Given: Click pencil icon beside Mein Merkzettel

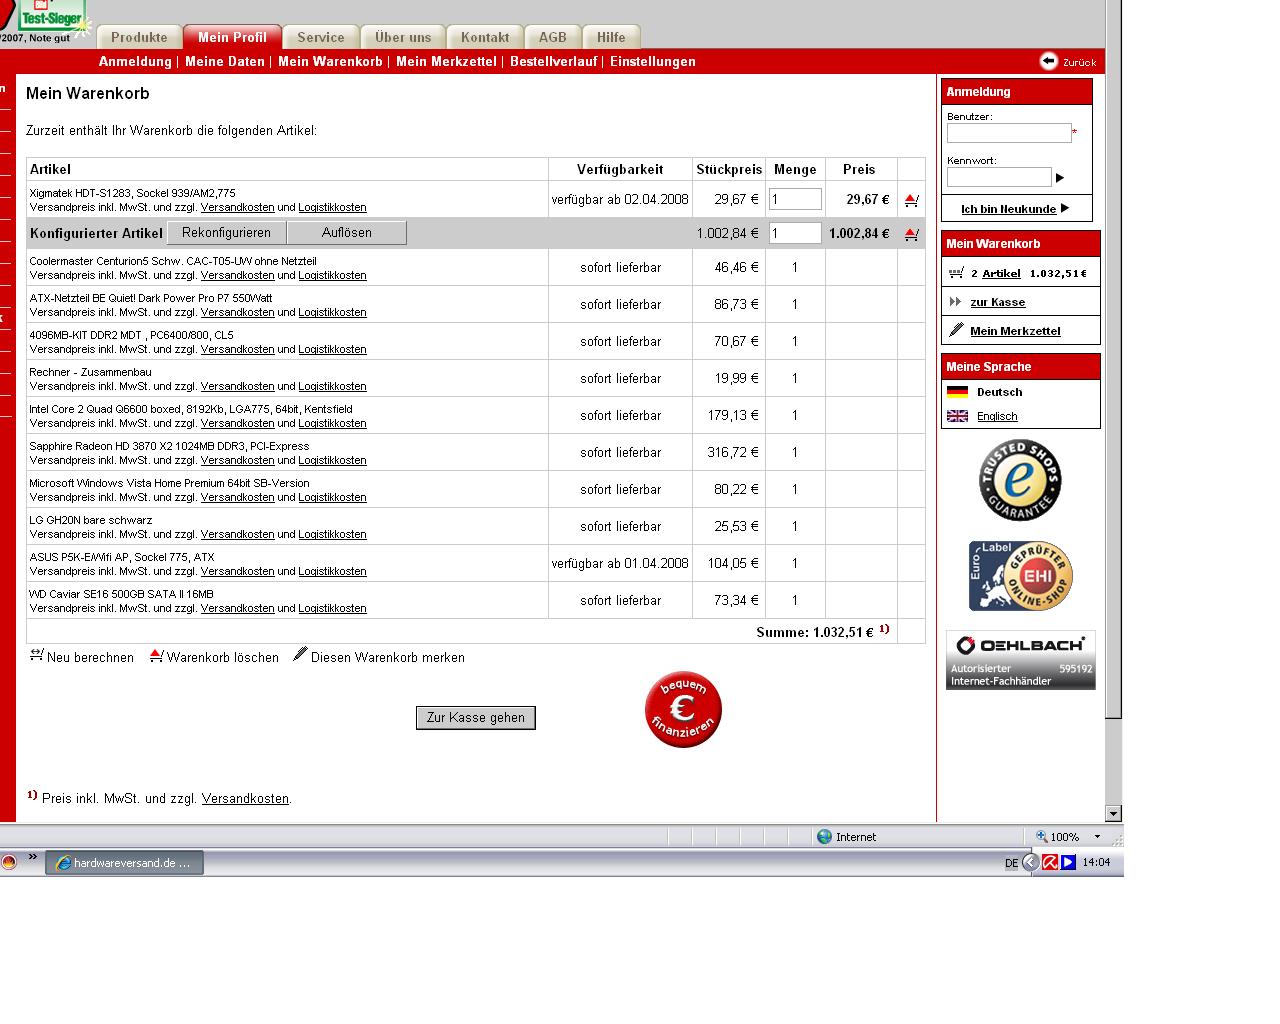Looking at the screenshot, I should pos(956,330).
